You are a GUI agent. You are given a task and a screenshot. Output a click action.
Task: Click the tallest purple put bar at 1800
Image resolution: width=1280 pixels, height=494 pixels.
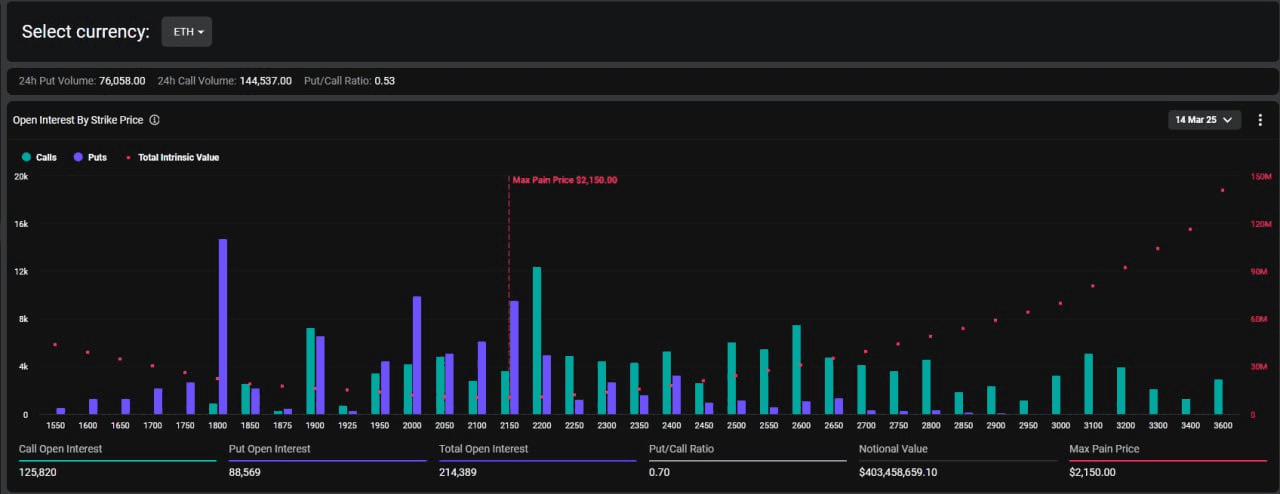[x=223, y=326]
